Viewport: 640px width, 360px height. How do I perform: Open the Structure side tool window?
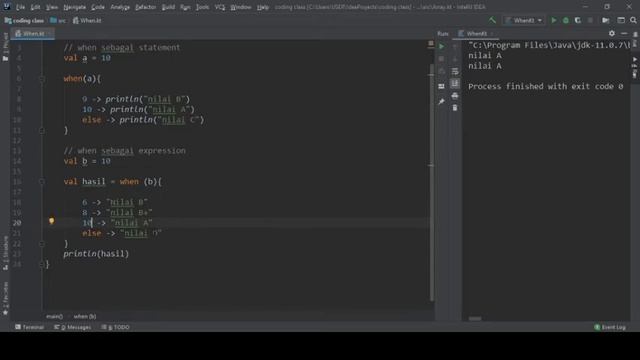coord(5,253)
